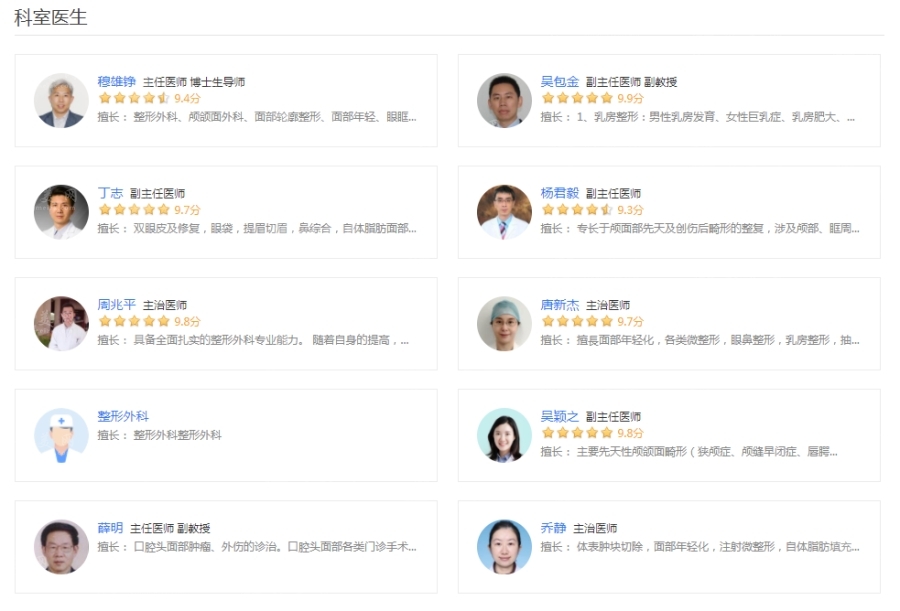This screenshot has height=611, width=900.
Task: Click the 科室医生 section heading
Action: point(46,16)
